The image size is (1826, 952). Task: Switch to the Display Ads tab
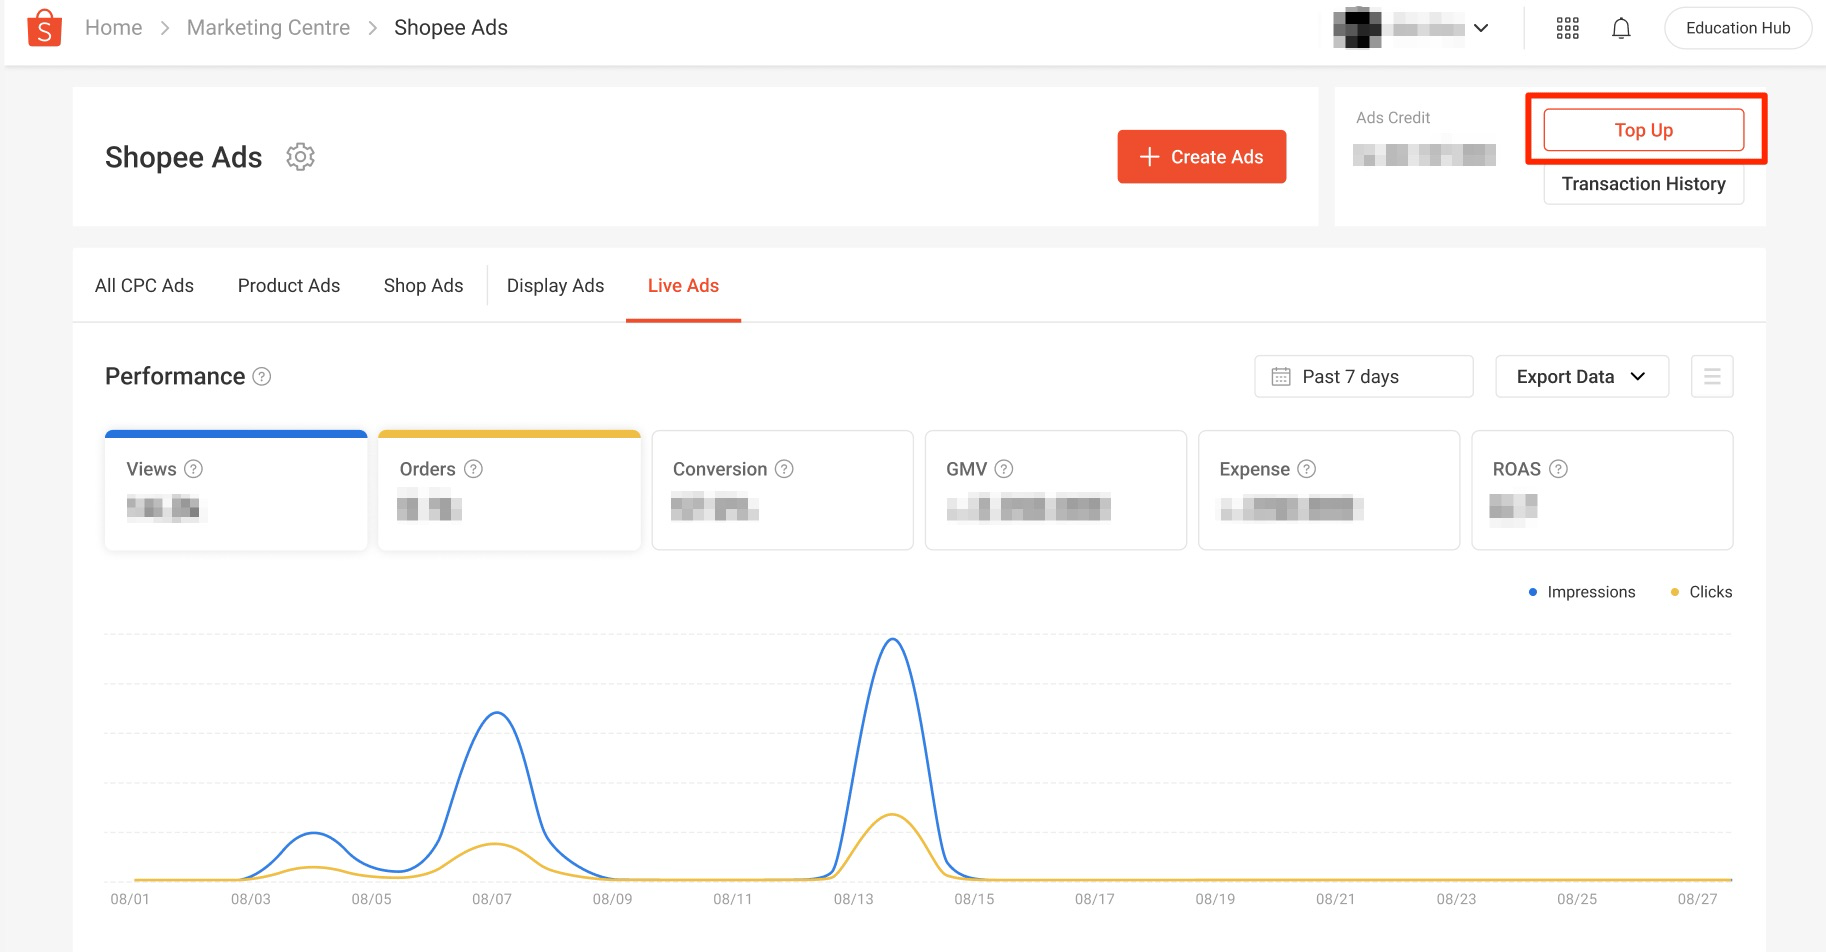(x=554, y=285)
